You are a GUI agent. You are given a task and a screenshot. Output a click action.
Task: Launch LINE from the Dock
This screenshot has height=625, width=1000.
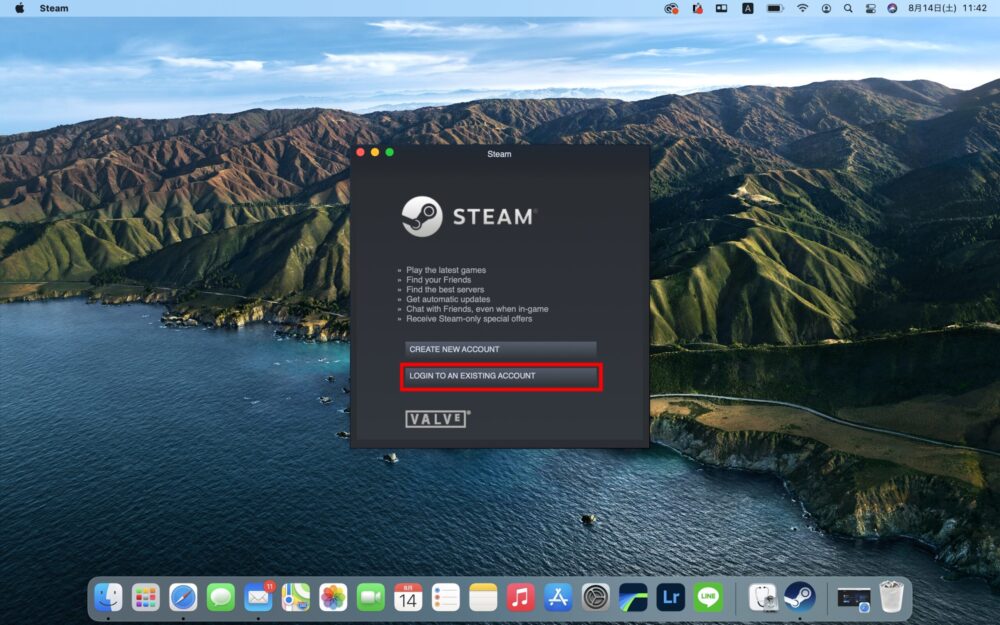tap(708, 598)
